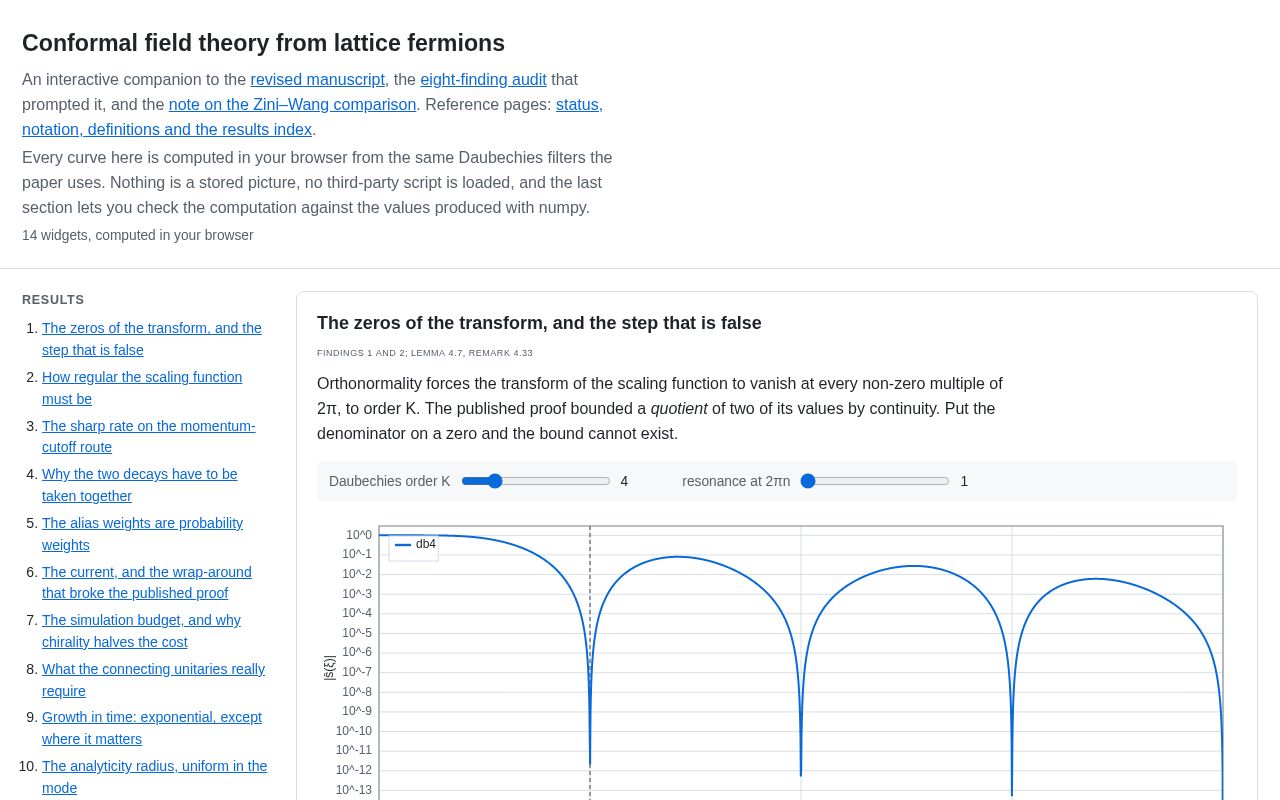Go to 'How regular the scaling function must be'

[142, 388]
